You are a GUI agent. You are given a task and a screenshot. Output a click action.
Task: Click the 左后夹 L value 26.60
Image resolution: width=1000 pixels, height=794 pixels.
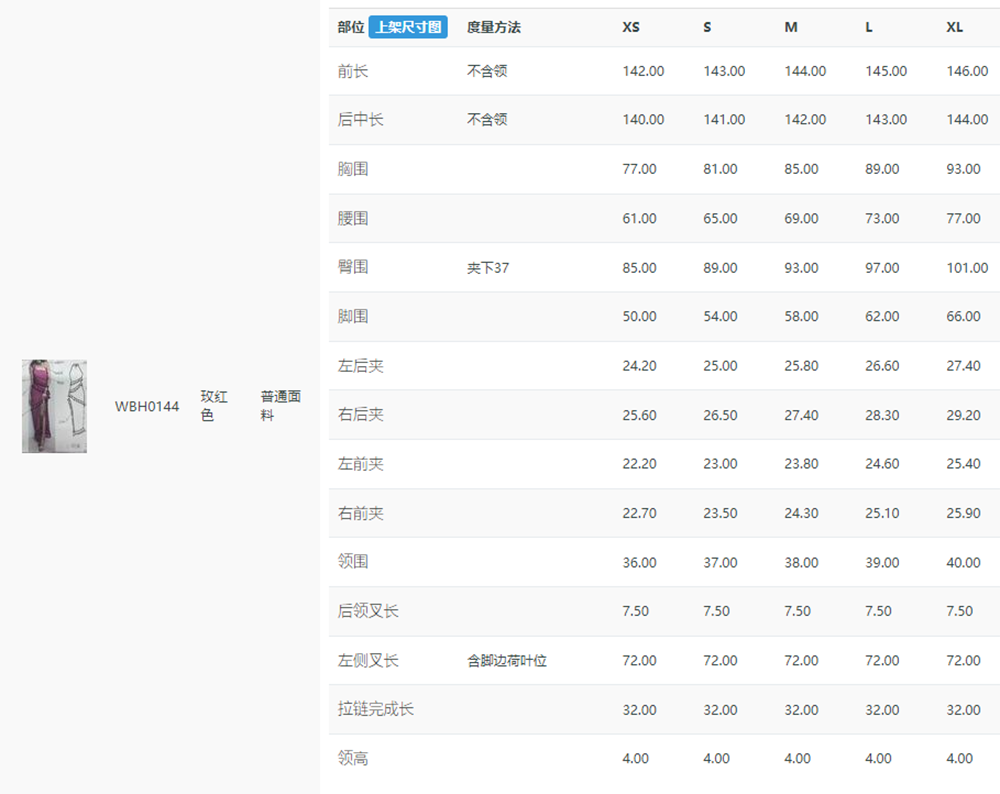(882, 365)
